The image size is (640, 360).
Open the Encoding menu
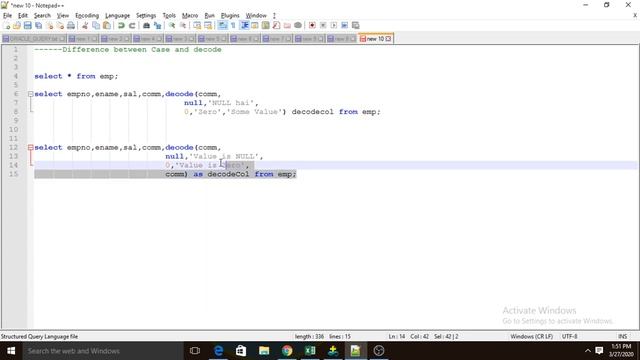(x=87, y=16)
